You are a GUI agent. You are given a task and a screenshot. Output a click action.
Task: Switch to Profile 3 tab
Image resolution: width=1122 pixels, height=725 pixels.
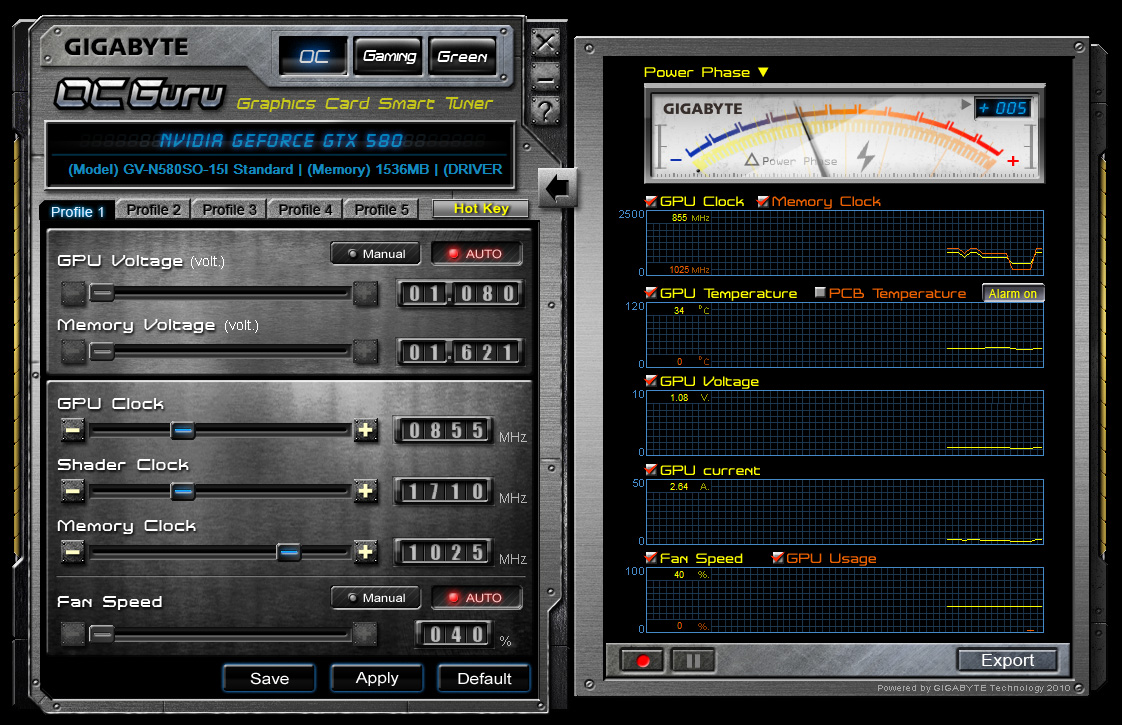(x=229, y=210)
